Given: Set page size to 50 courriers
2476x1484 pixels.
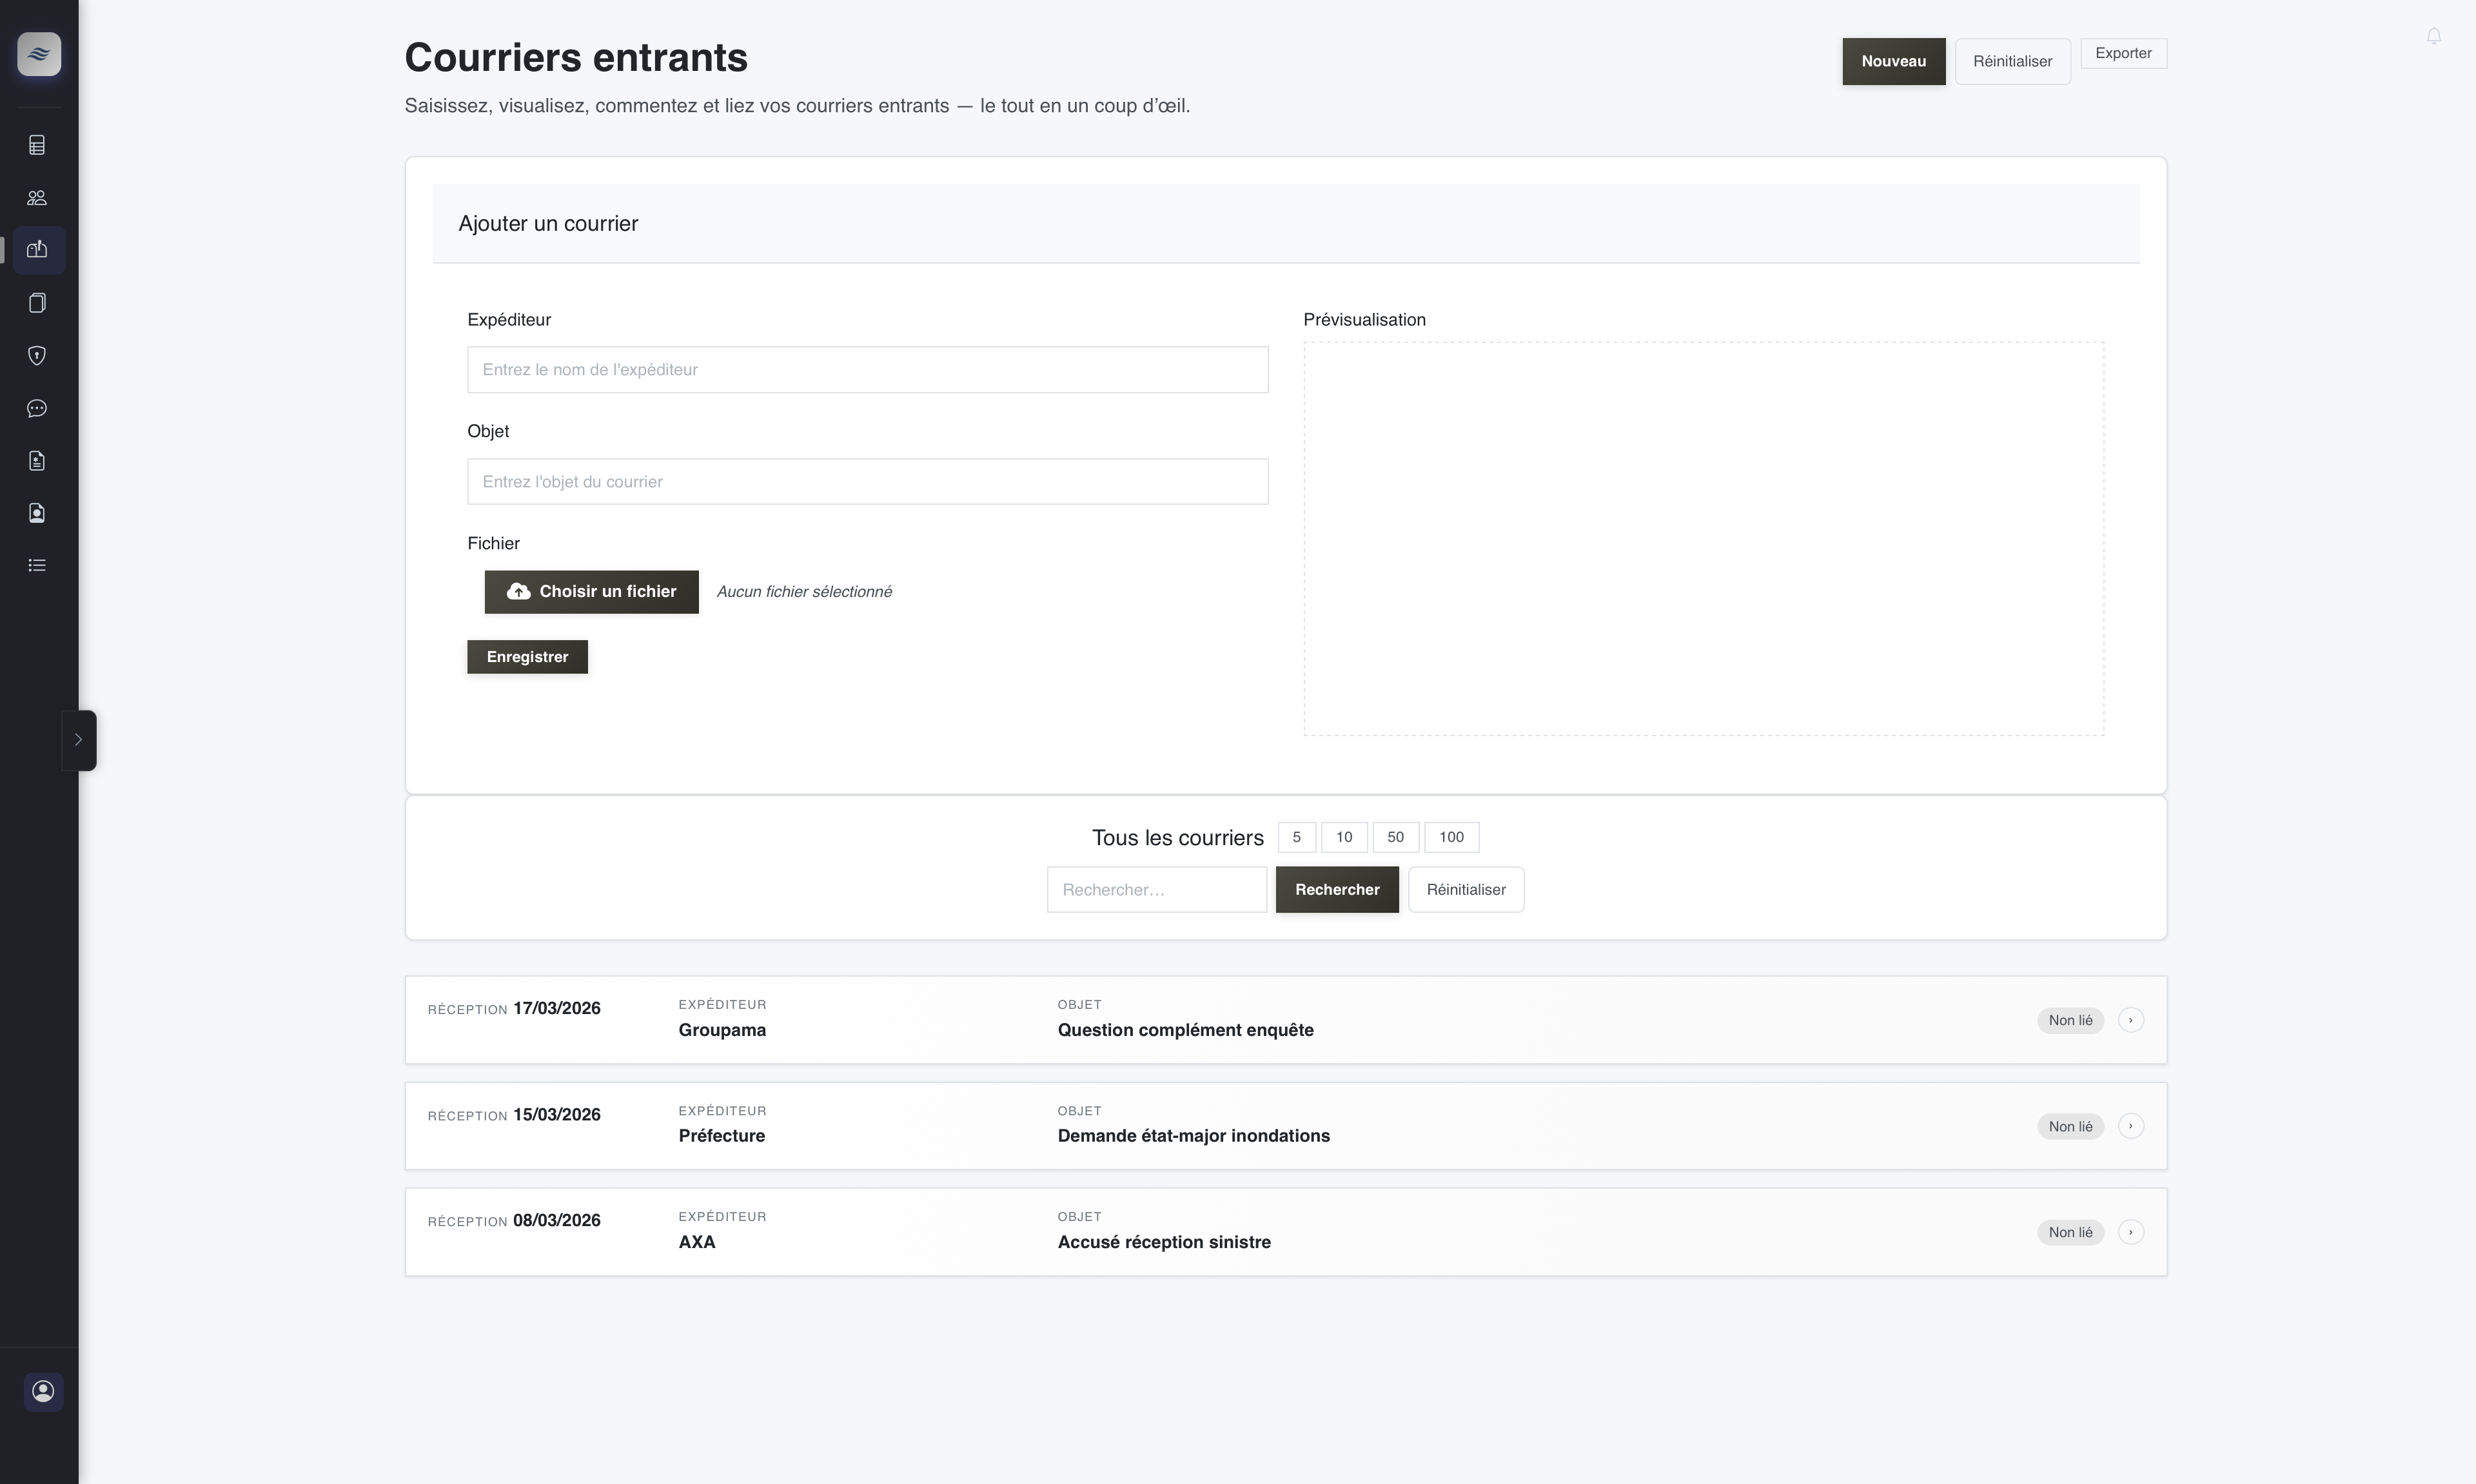Looking at the screenshot, I should pyautogui.click(x=1395, y=837).
